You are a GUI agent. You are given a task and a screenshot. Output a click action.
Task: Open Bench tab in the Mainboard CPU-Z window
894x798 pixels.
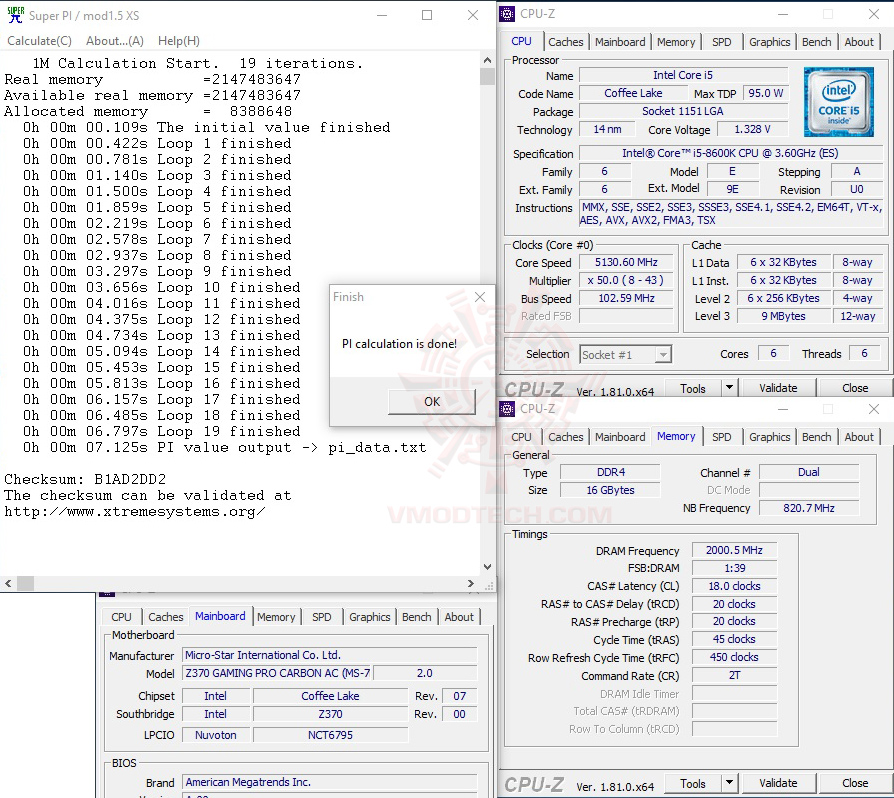tap(416, 617)
